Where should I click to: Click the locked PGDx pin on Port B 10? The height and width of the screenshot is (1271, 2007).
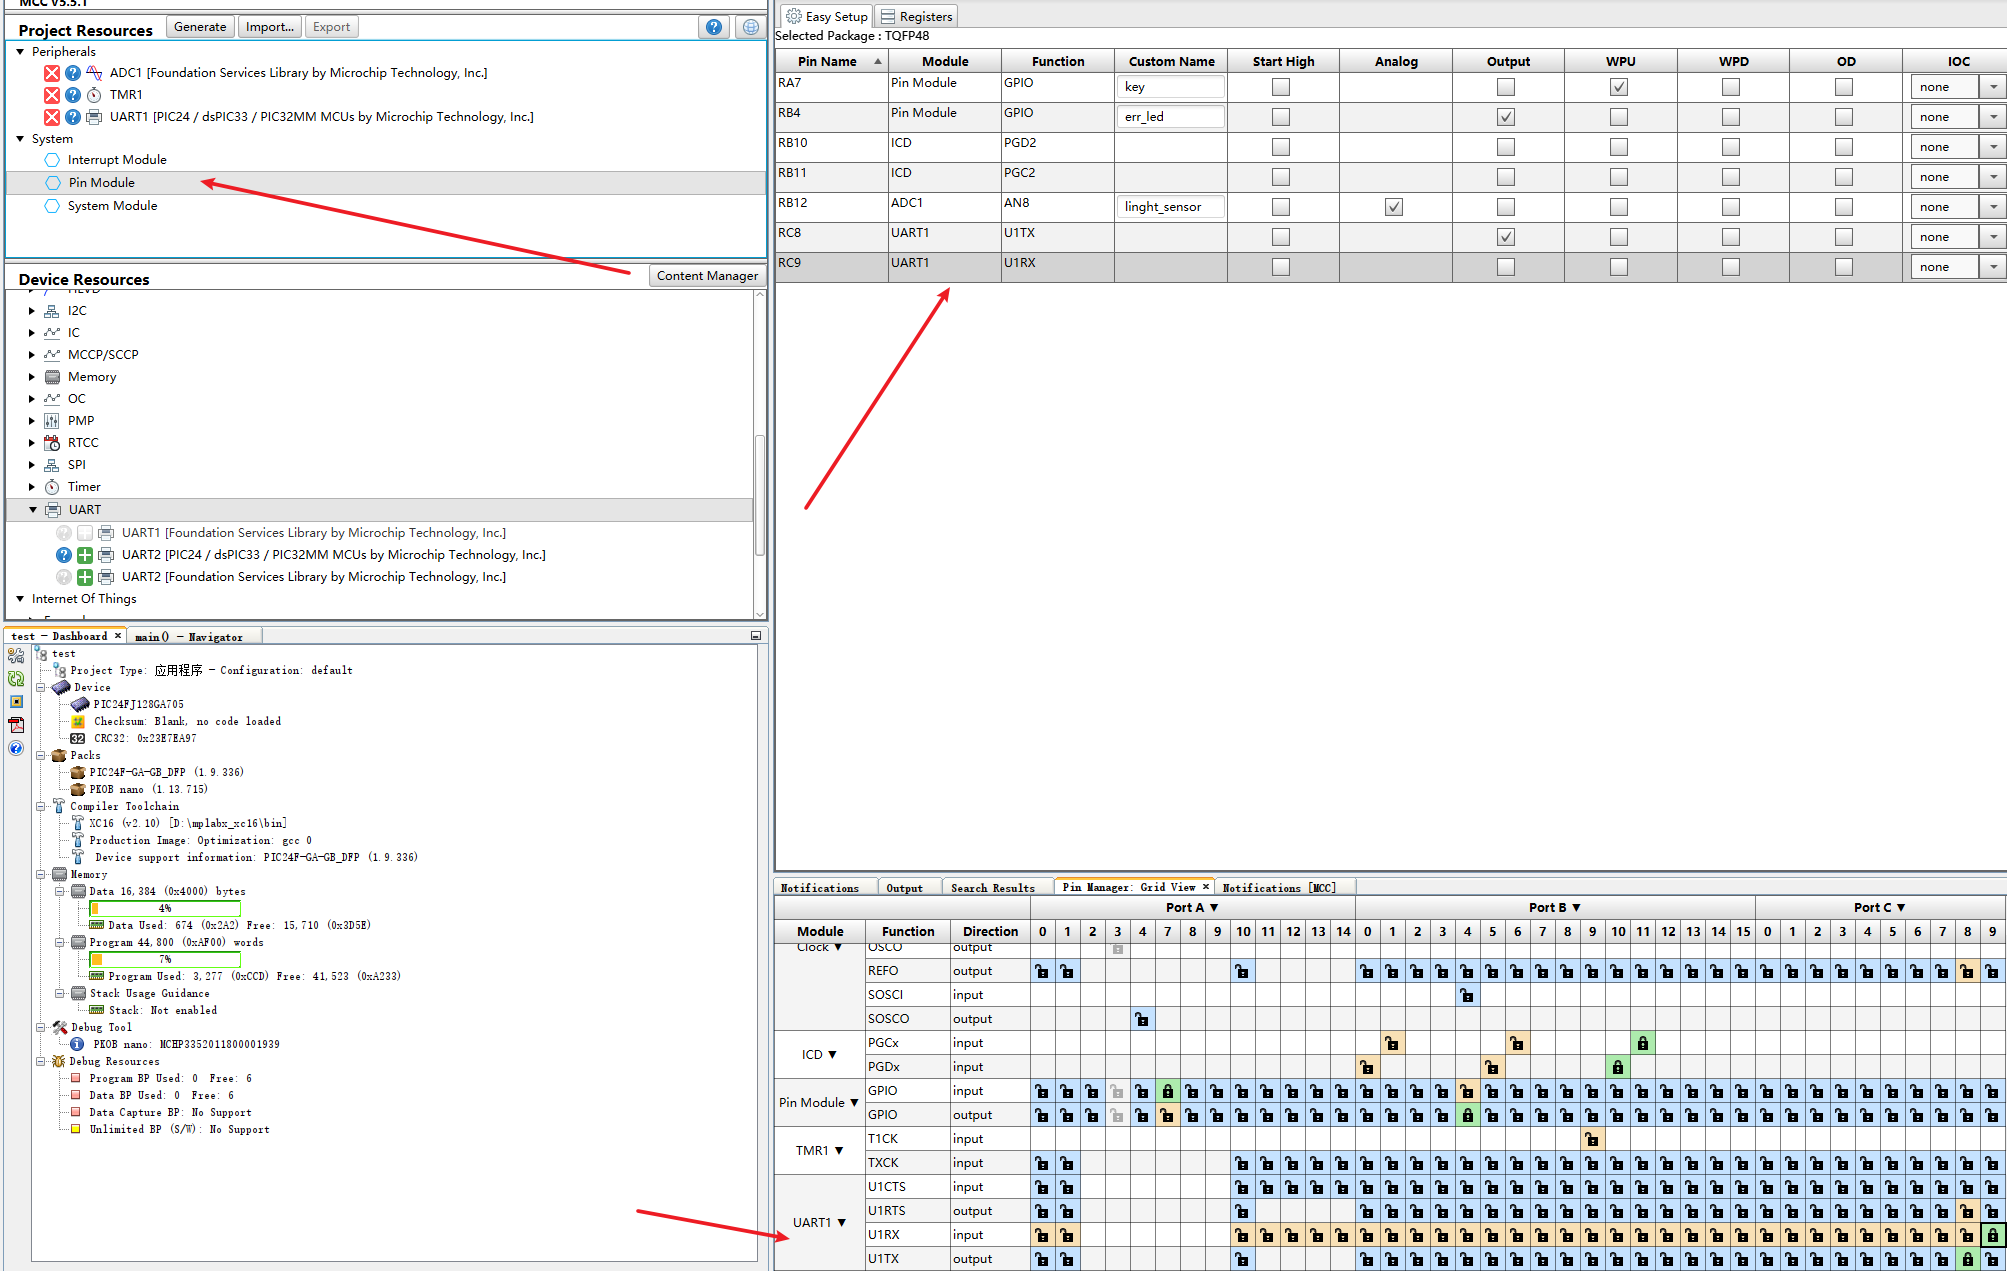(x=1617, y=1067)
